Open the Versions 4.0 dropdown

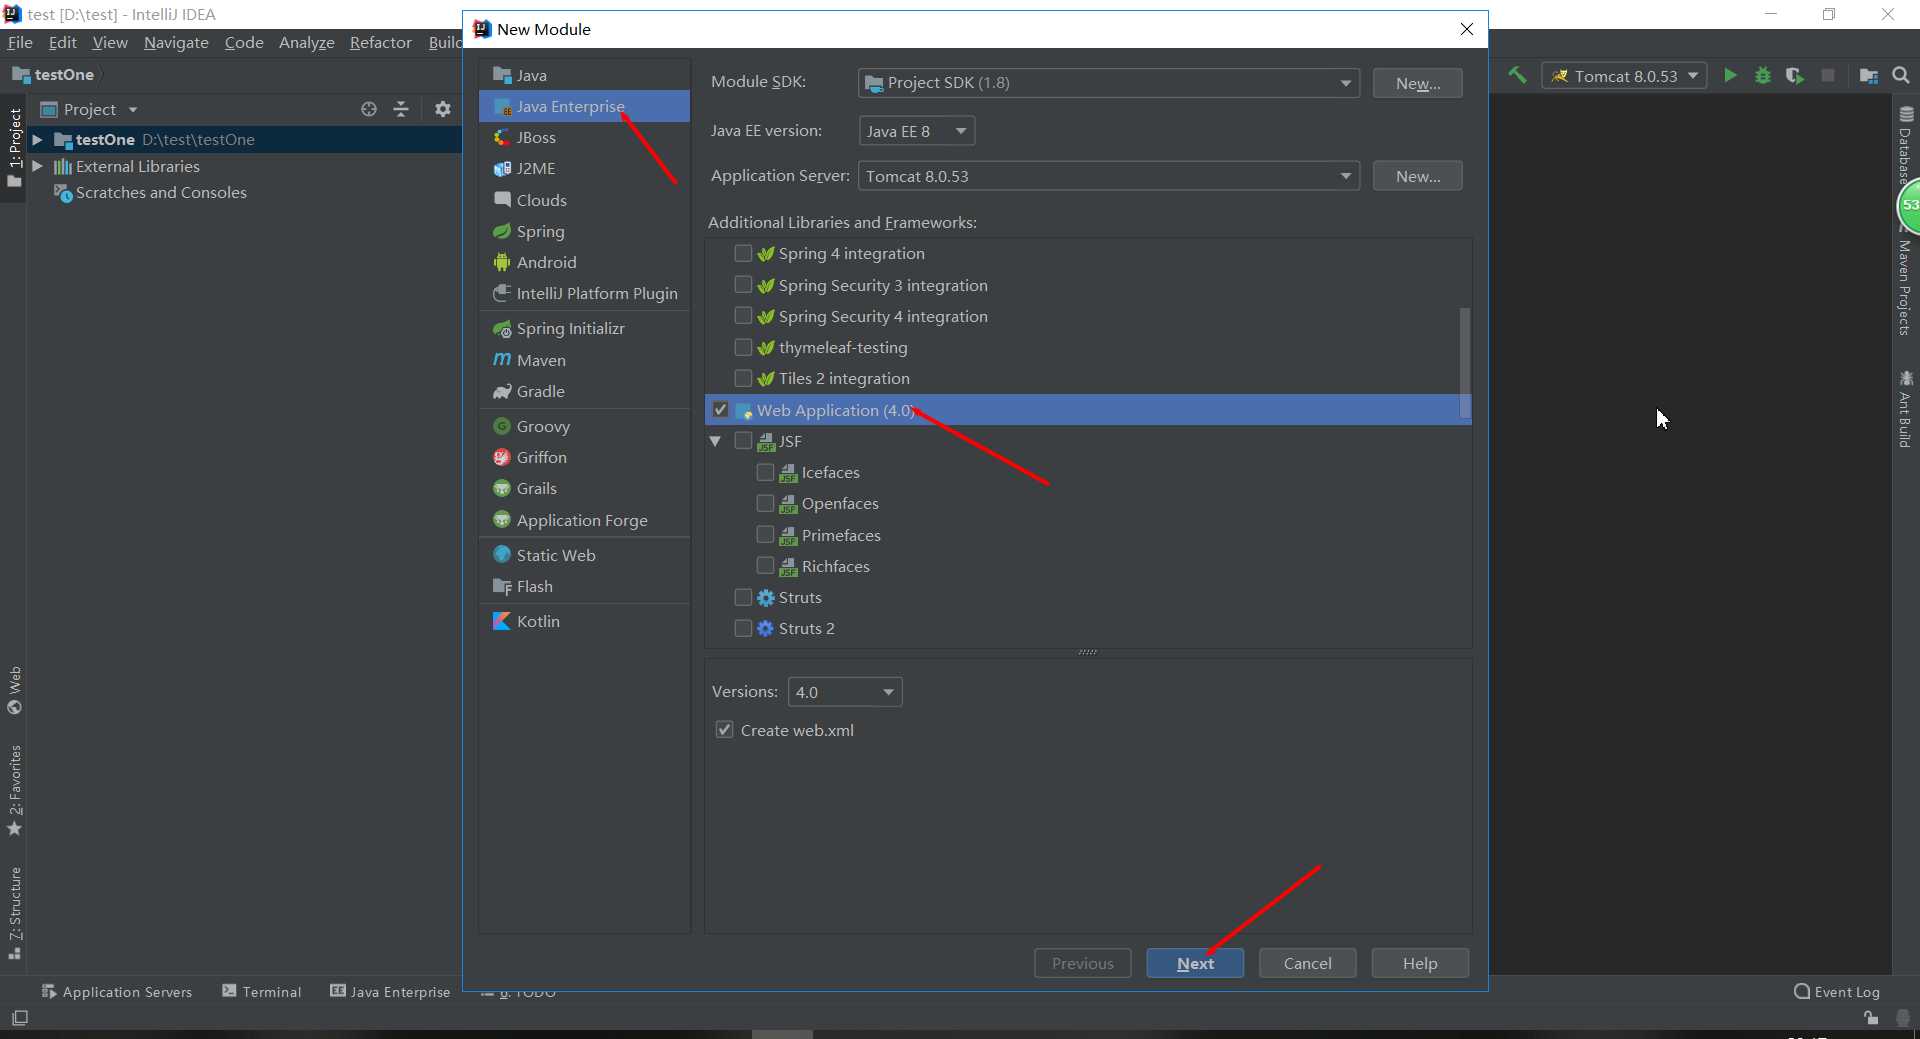point(845,692)
